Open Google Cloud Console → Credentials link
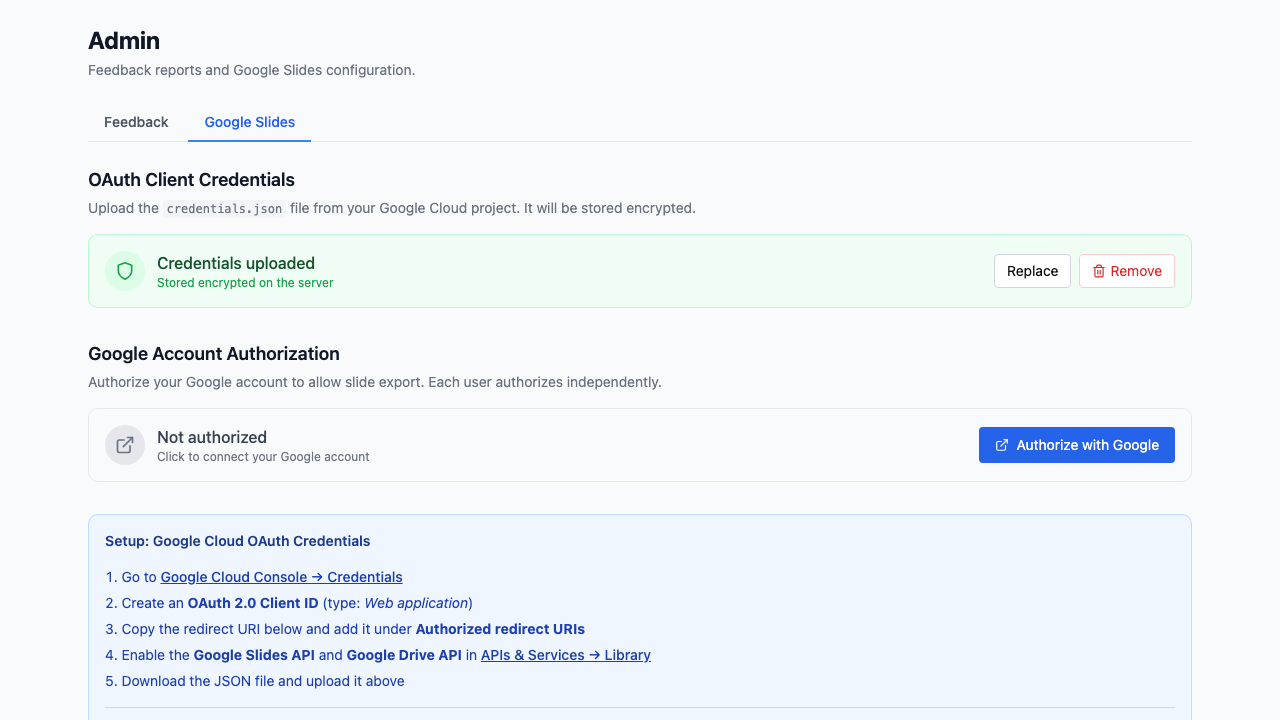 [x=281, y=577]
